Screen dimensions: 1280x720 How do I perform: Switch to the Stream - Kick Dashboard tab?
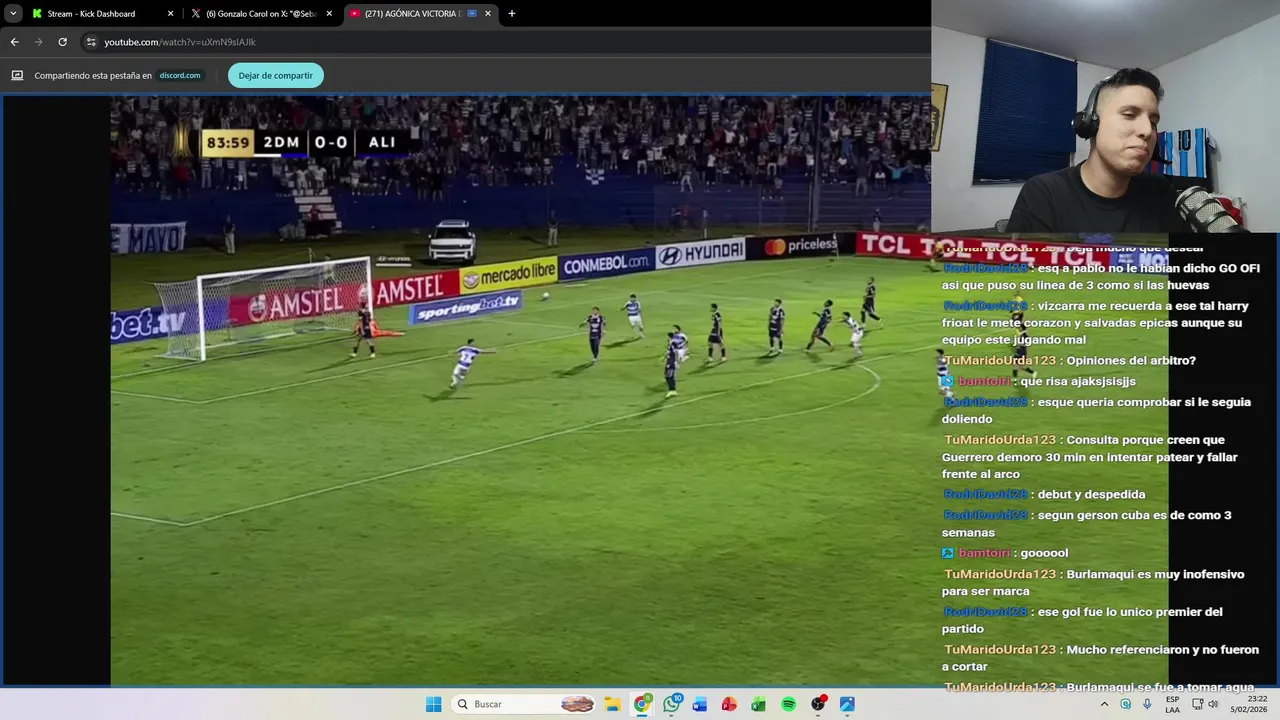(102, 14)
